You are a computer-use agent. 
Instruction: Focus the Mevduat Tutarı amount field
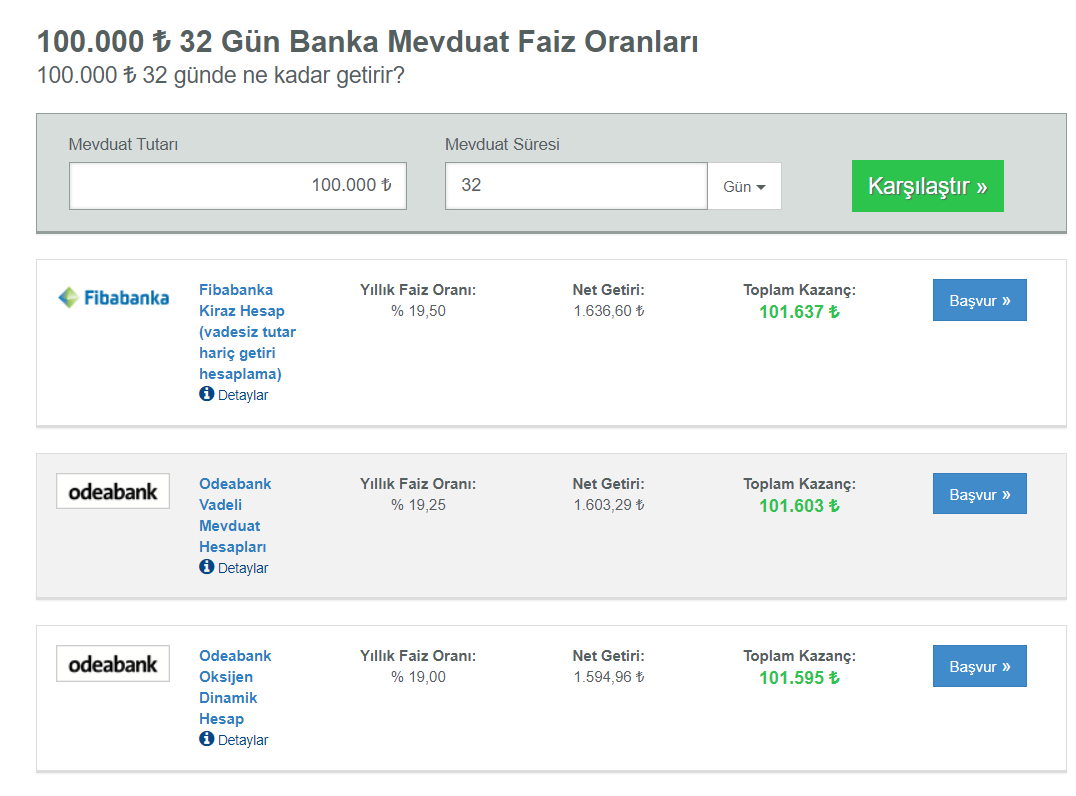click(238, 186)
